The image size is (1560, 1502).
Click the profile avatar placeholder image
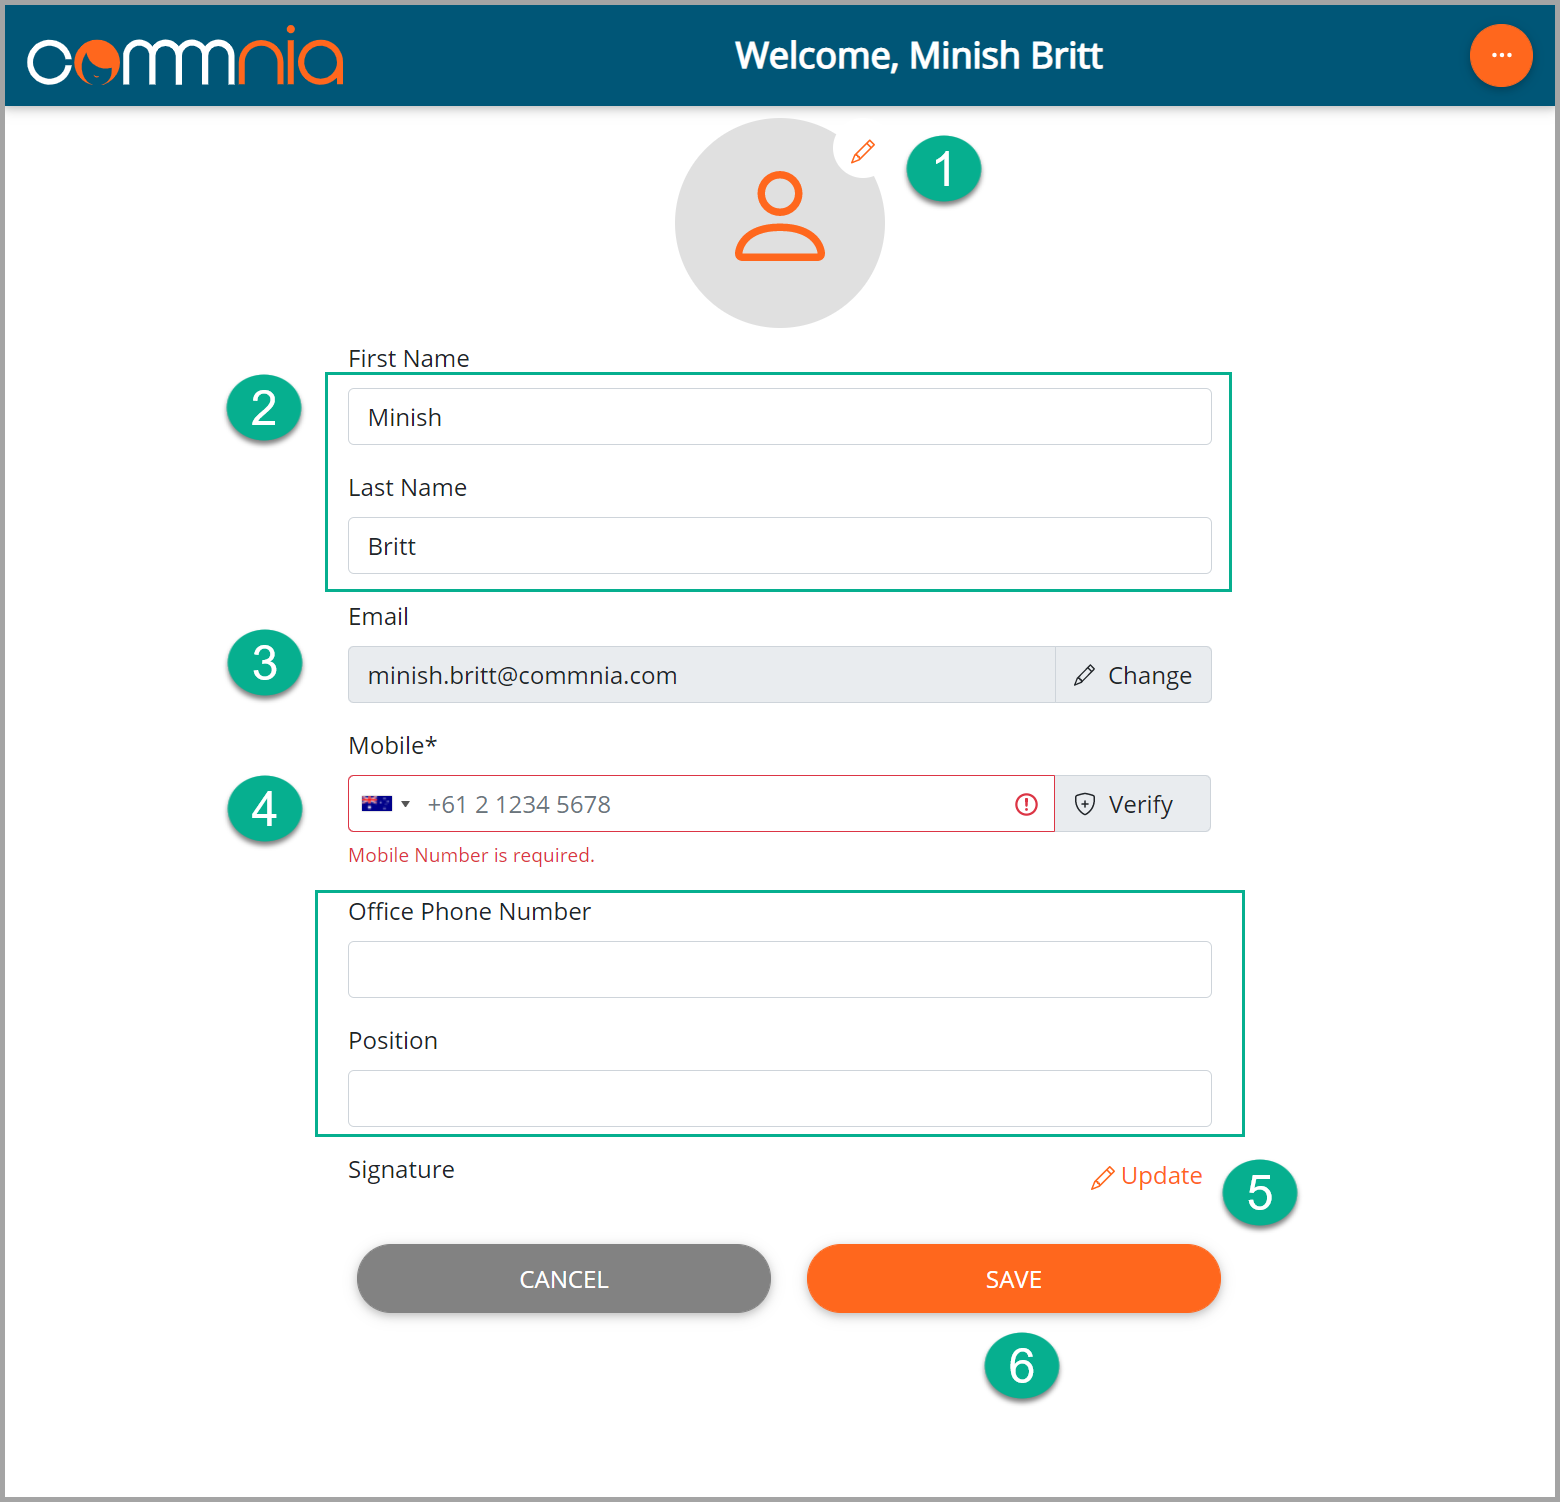click(x=780, y=223)
